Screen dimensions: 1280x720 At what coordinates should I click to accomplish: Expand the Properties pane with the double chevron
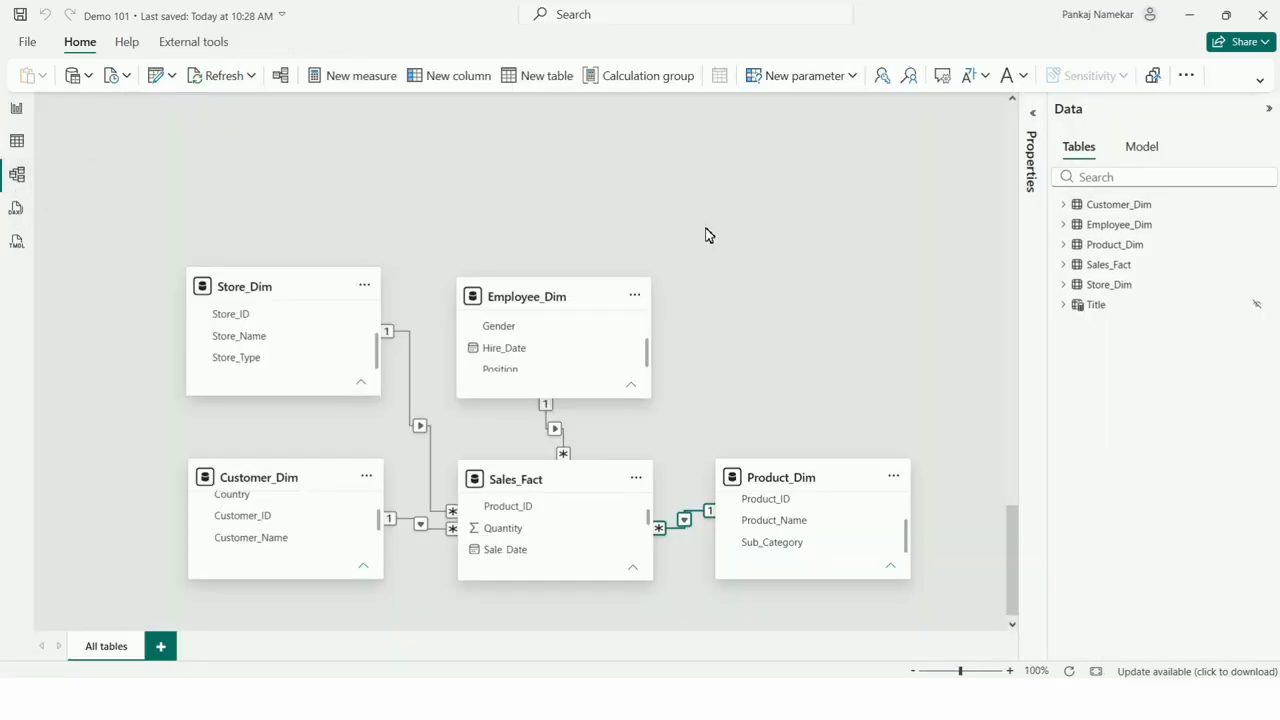[x=1033, y=113]
